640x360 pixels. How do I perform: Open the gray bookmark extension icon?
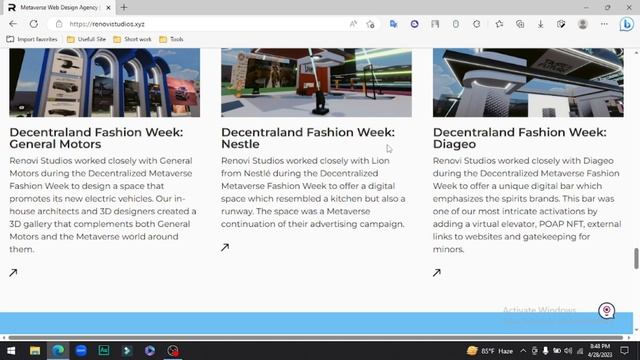[435, 24]
